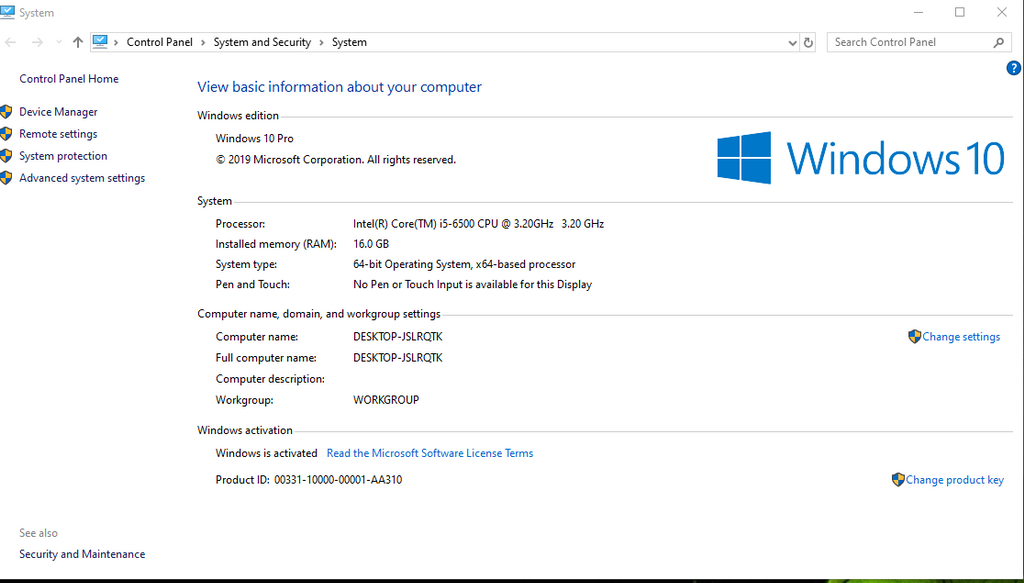Expand the chevron after Control Panel breadcrumb
The width and height of the screenshot is (1024, 583).
coord(203,42)
